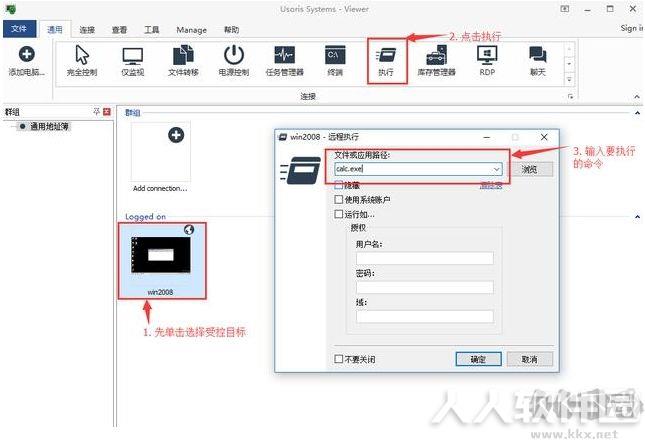Click the 执行 execute icon

[386, 55]
